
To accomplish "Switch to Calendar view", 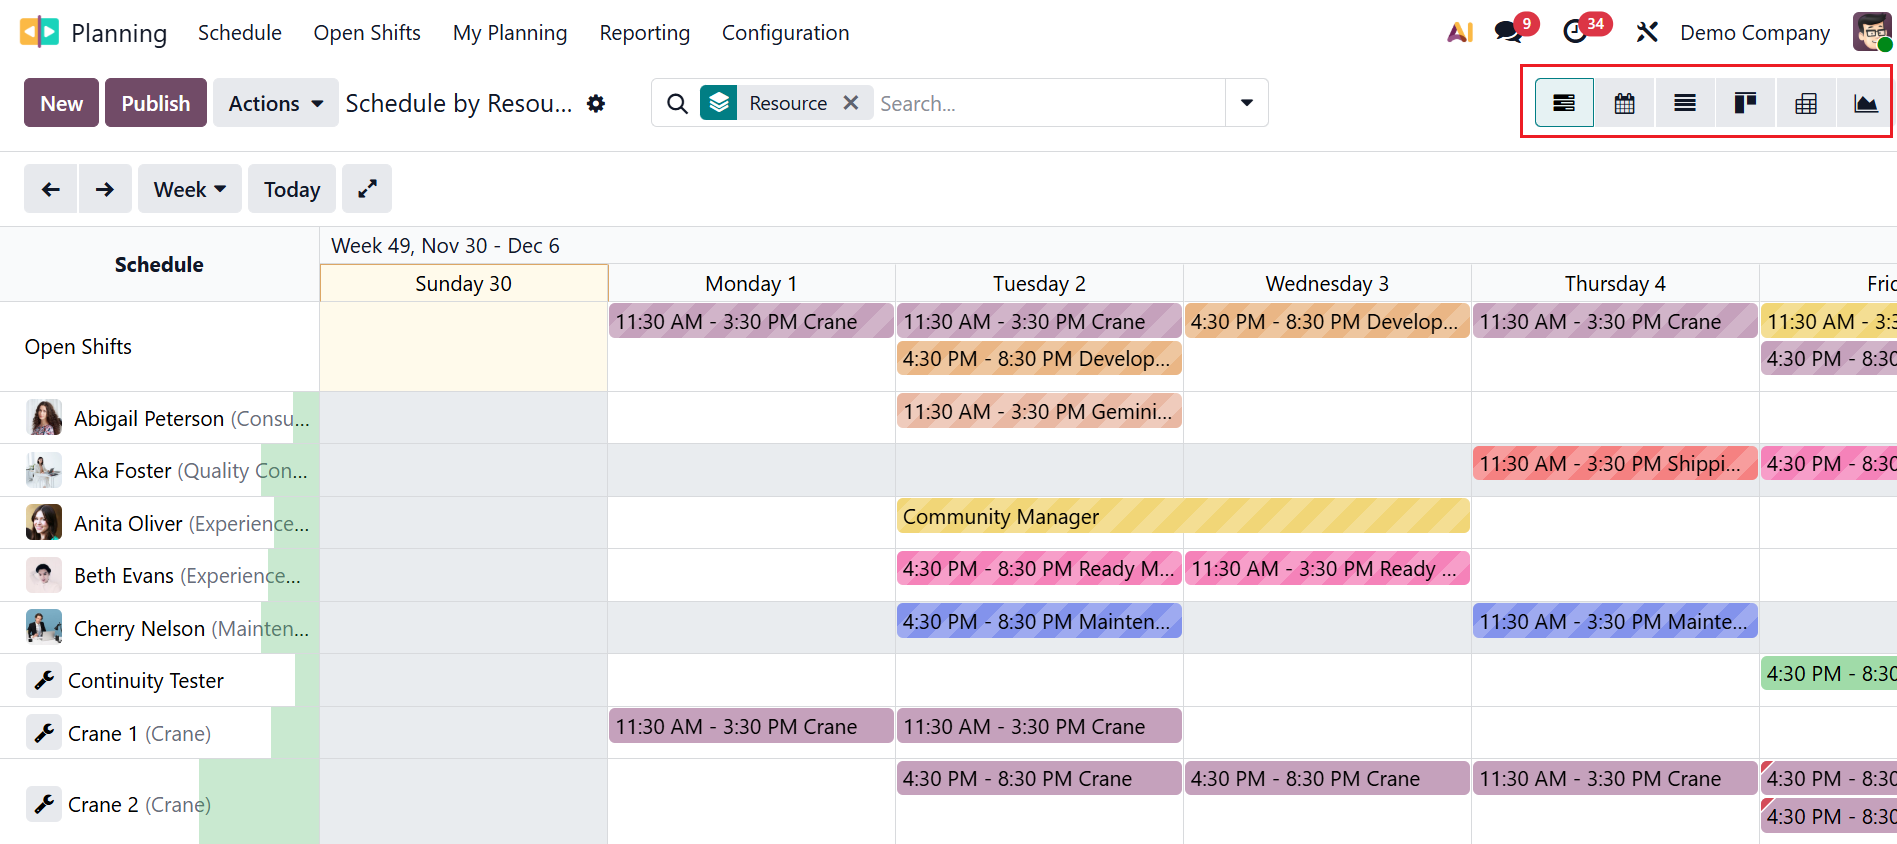I will coord(1624,103).
